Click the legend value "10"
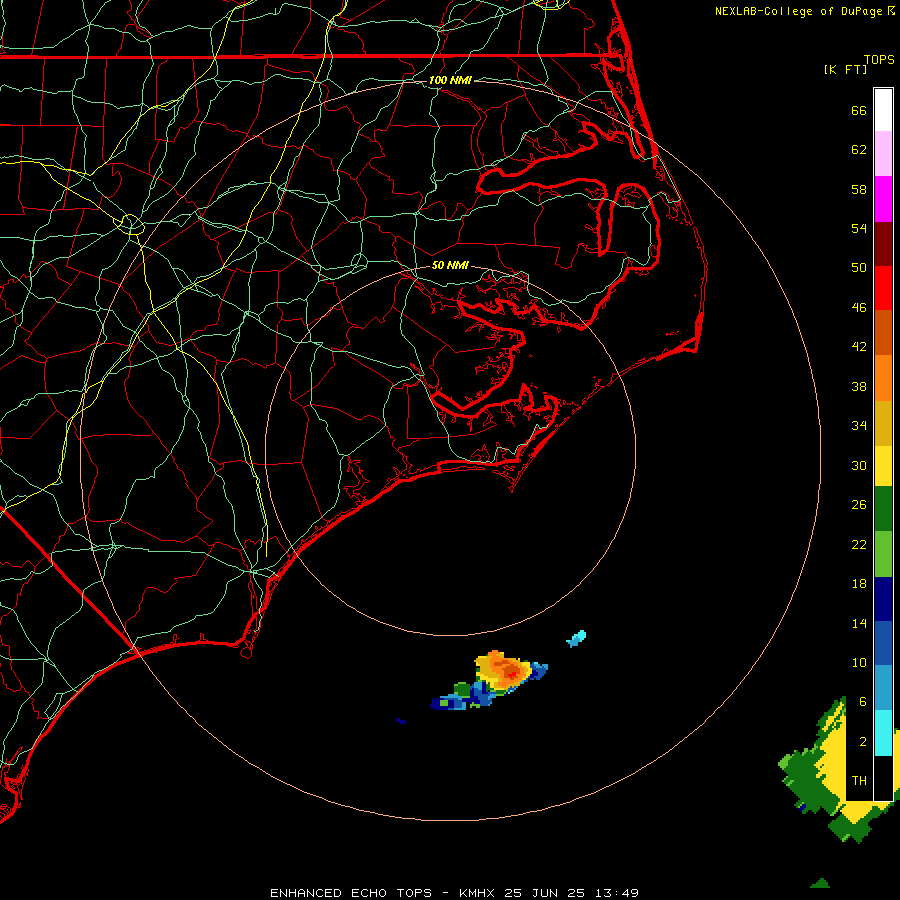Screen dimensions: 900x900 coord(859,663)
